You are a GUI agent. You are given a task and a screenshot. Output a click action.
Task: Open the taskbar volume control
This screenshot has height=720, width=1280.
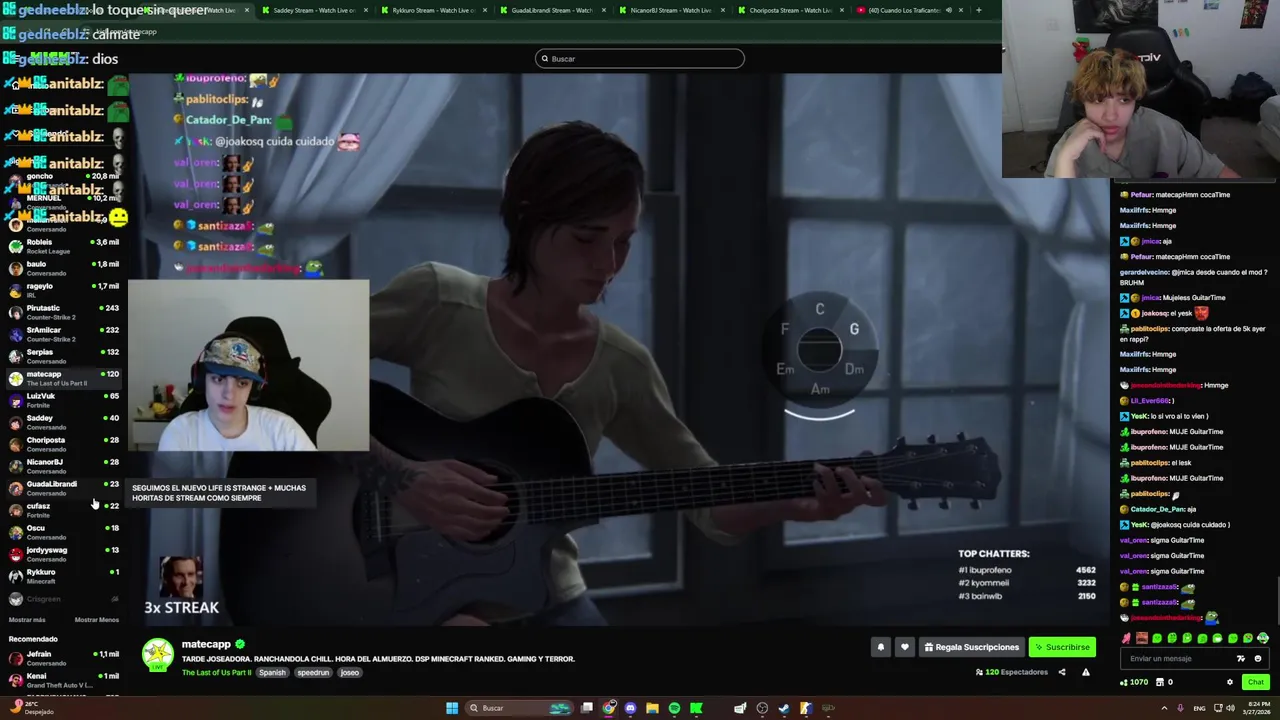[1231, 708]
